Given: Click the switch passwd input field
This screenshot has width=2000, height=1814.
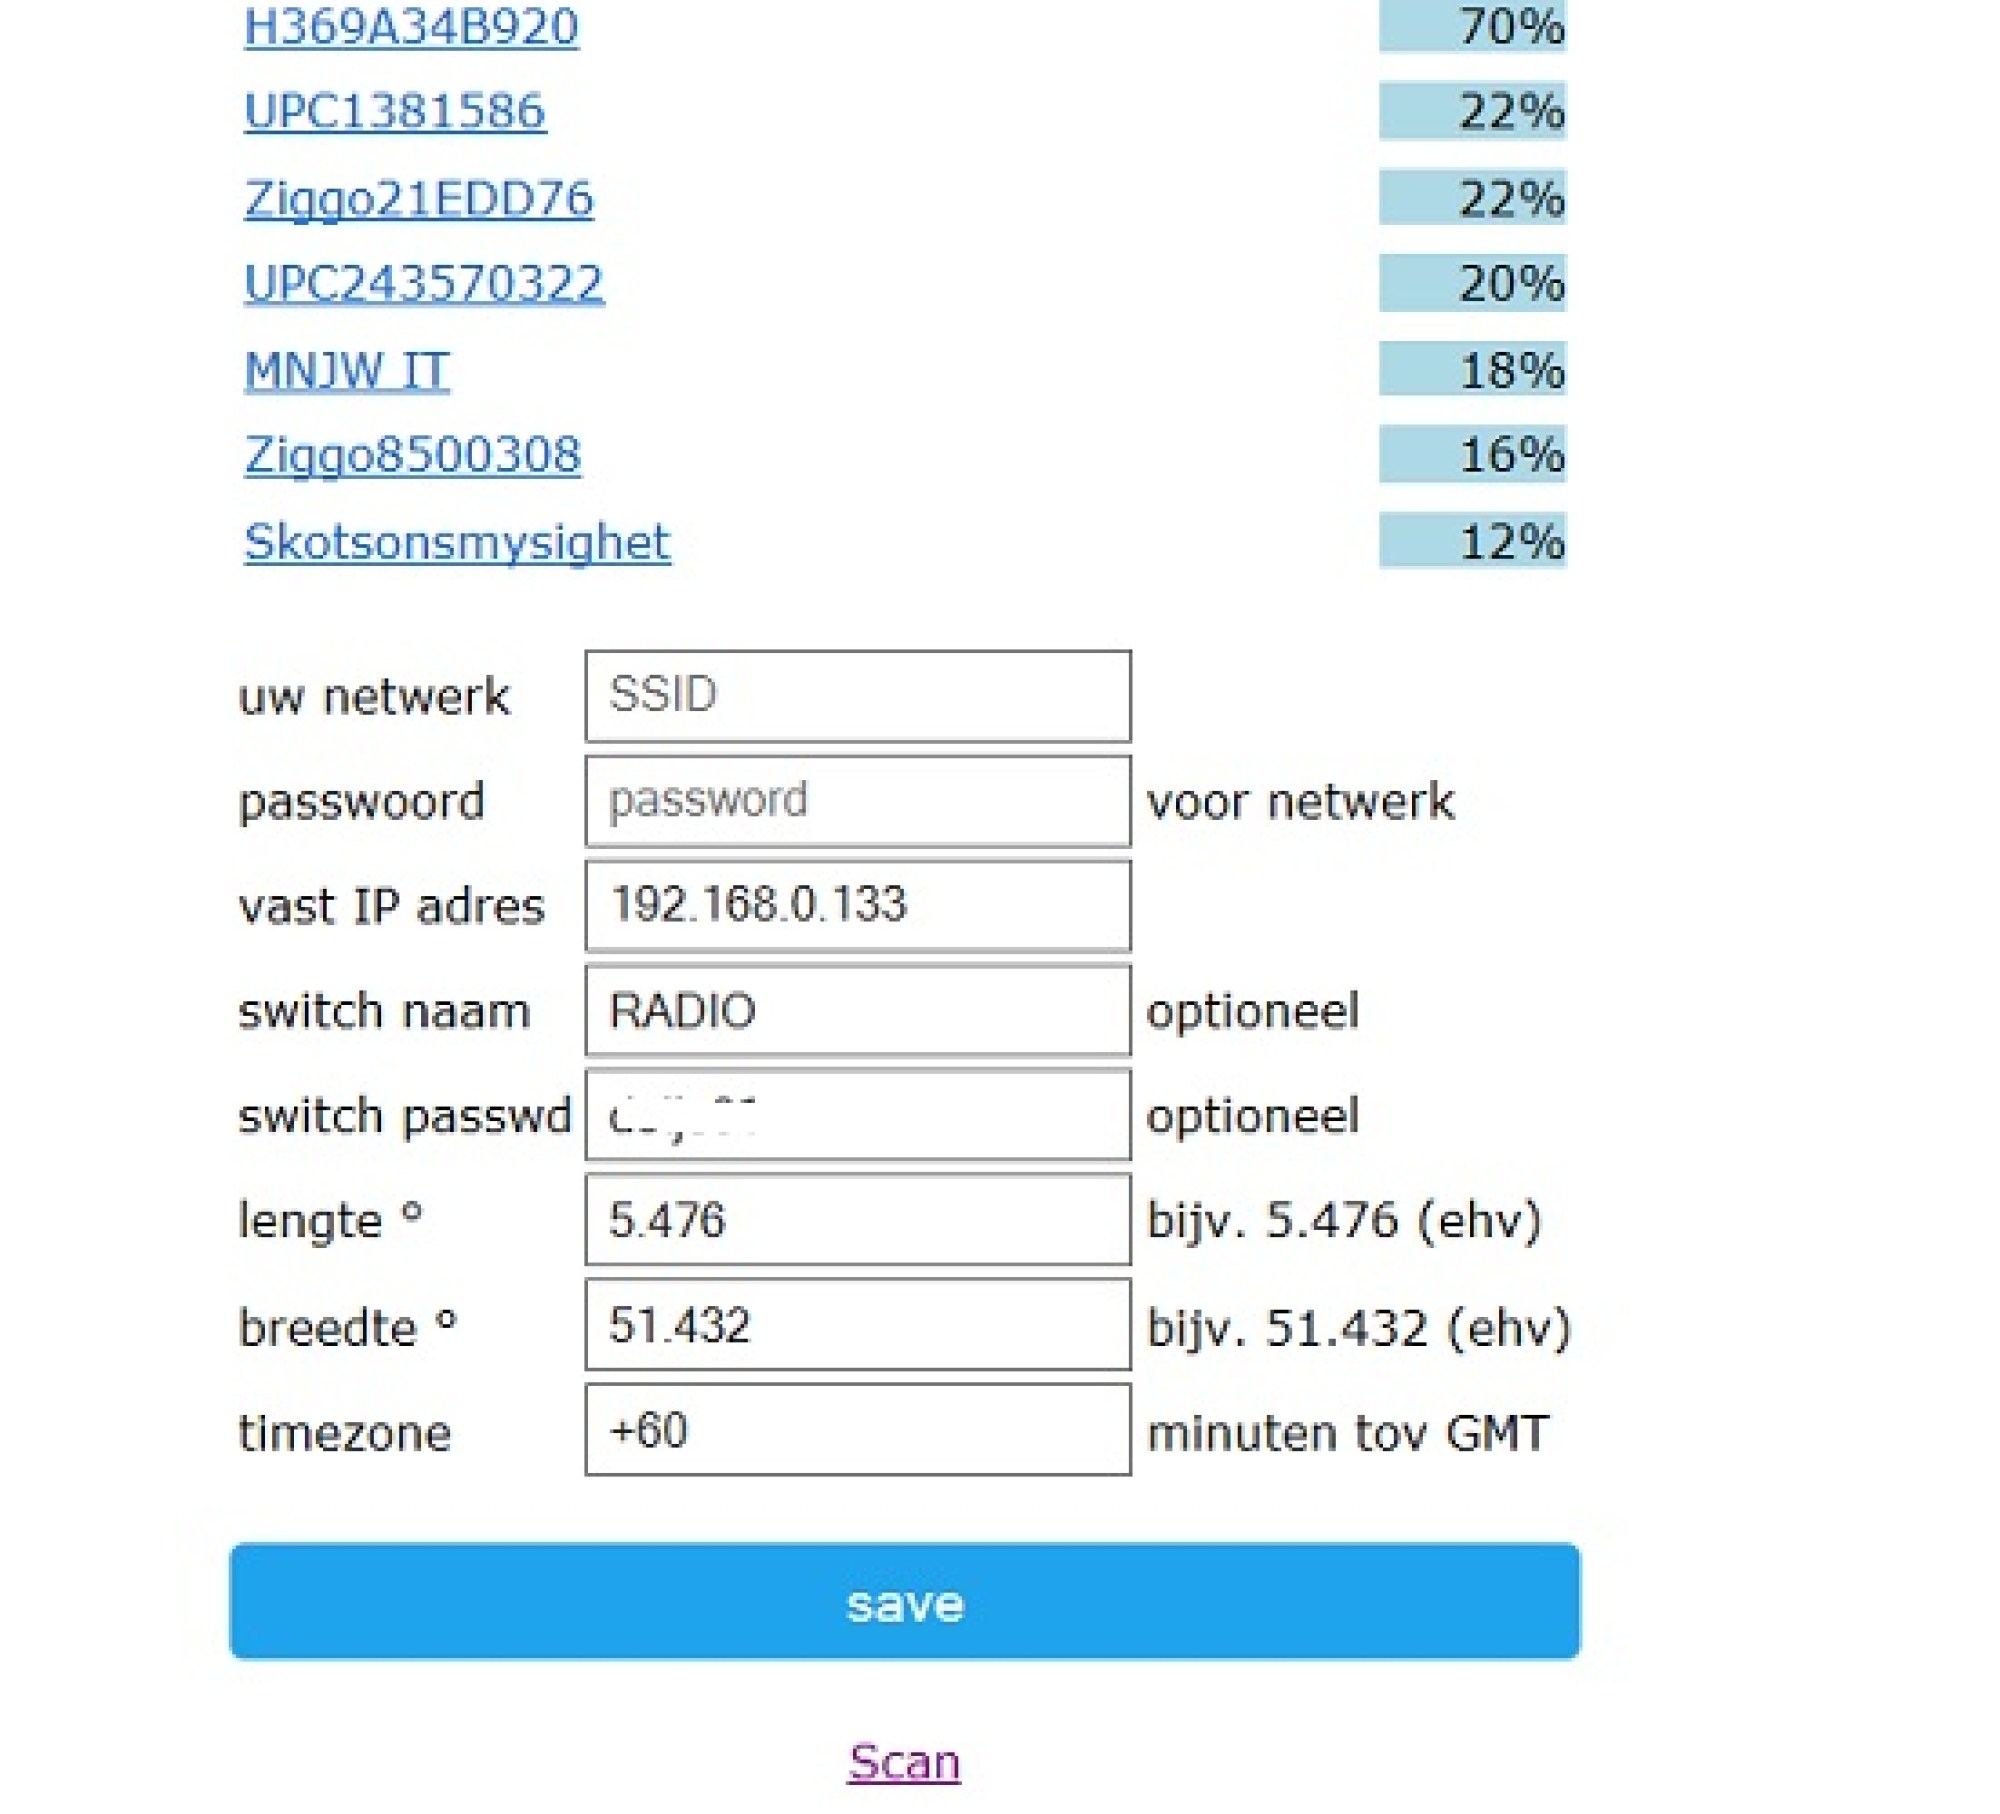Looking at the screenshot, I should click(x=858, y=1115).
